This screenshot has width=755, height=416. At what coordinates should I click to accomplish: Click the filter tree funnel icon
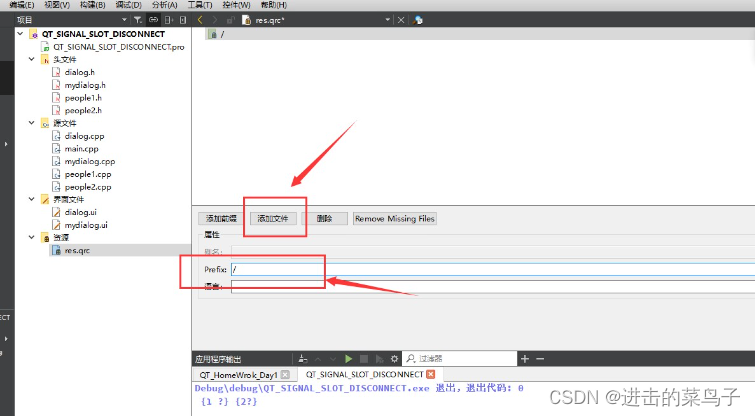pyautogui.click(x=138, y=20)
